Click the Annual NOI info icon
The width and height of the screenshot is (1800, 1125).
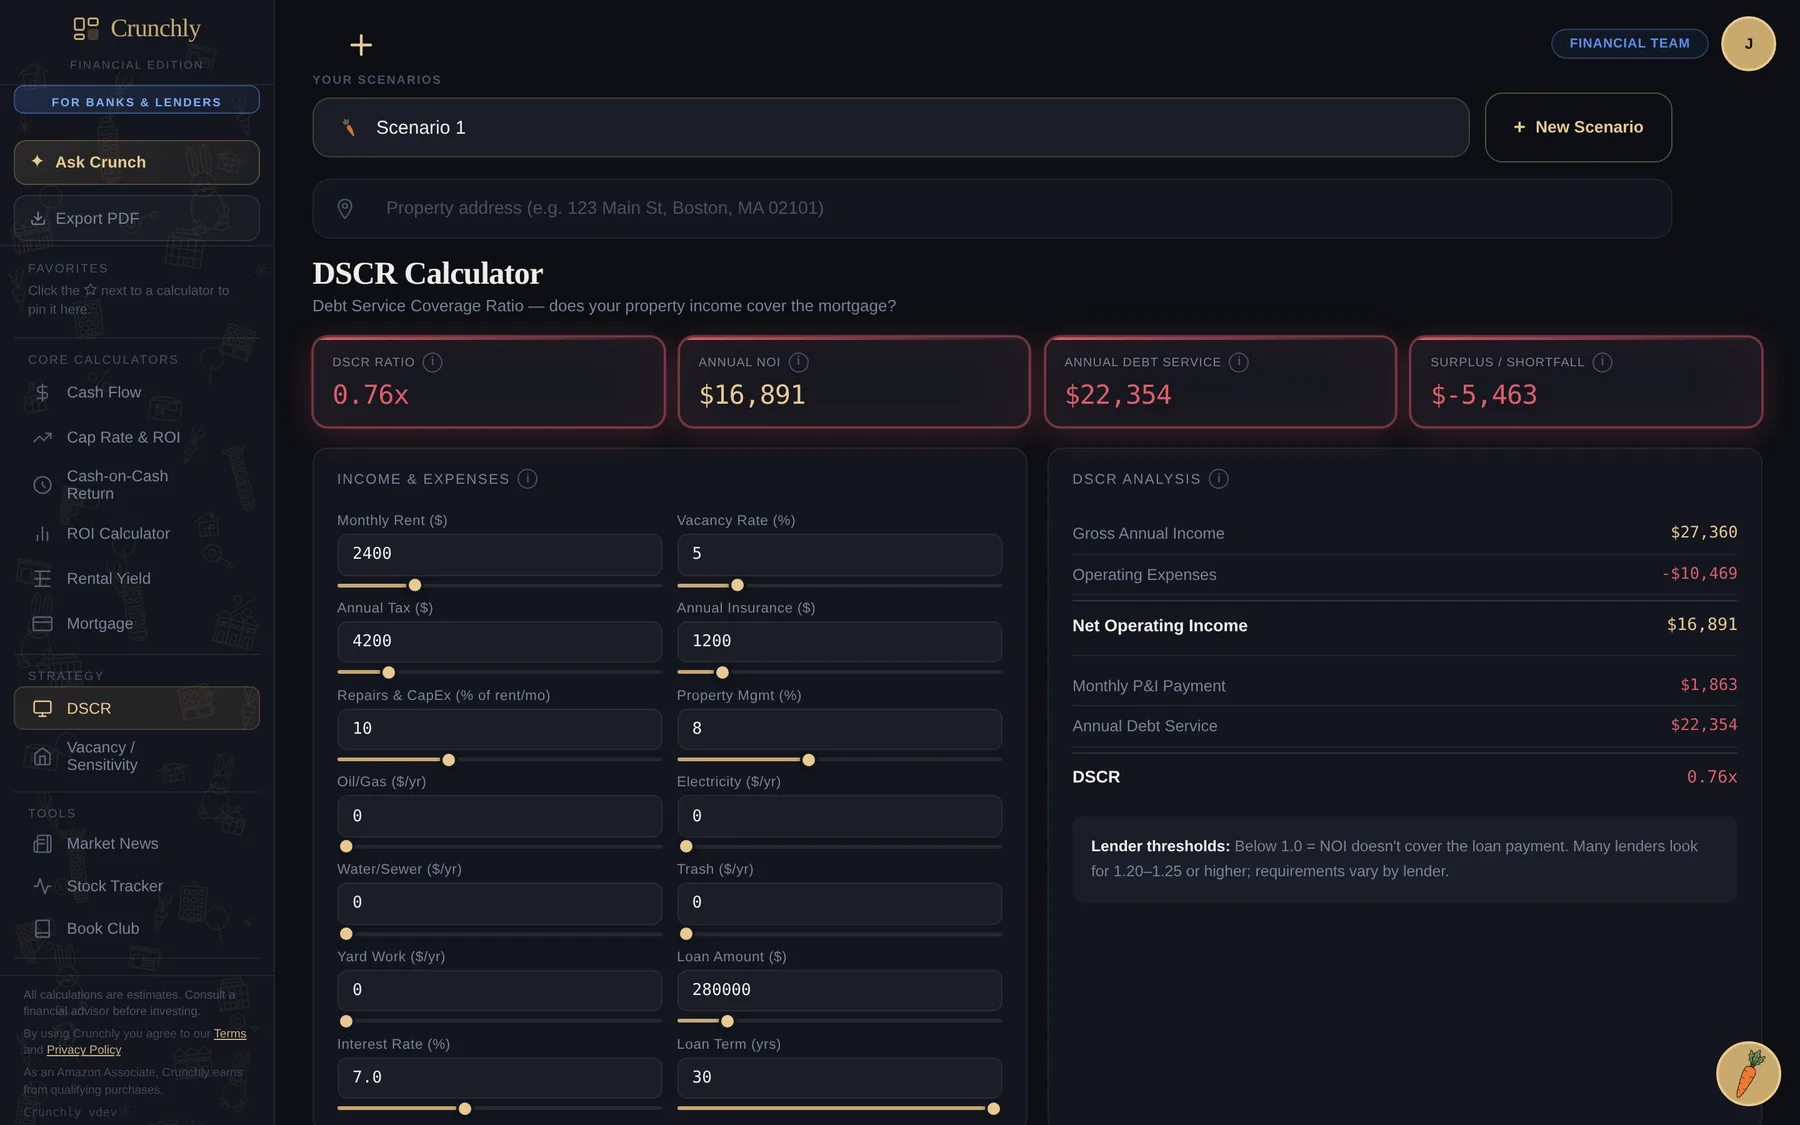(x=798, y=362)
